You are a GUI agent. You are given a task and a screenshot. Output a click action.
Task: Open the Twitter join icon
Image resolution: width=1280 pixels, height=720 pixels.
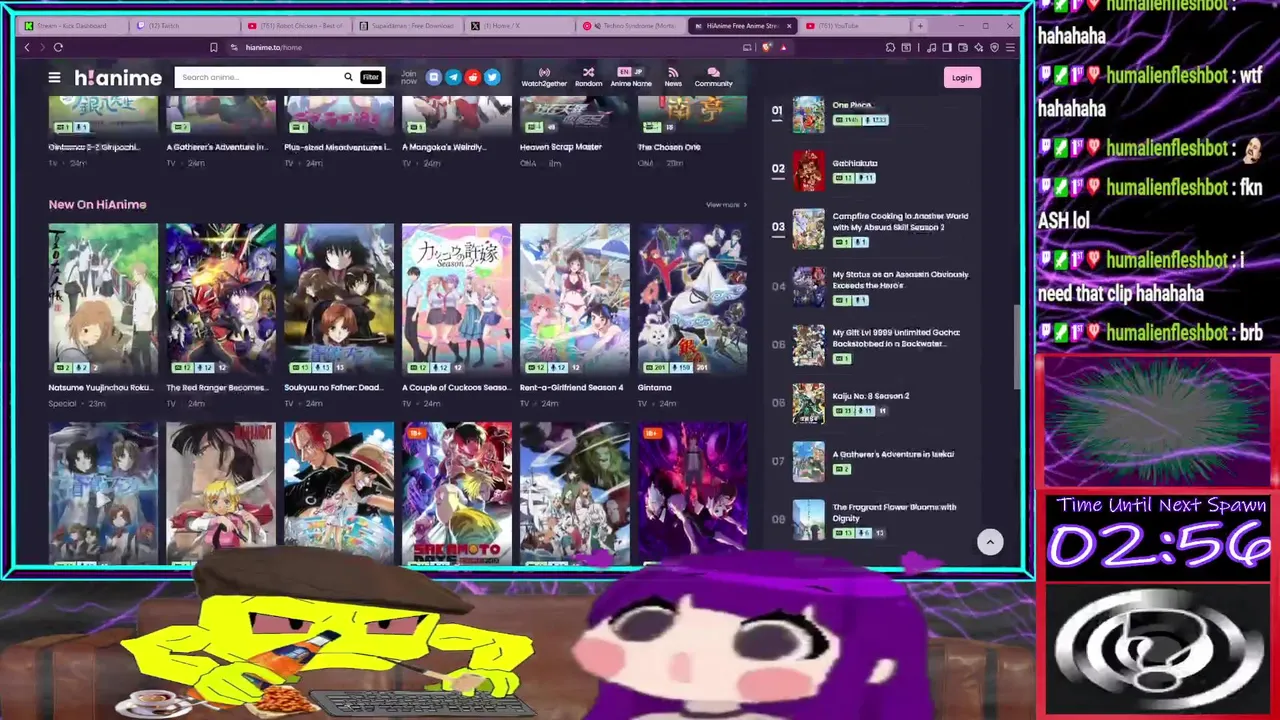pos(492,77)
